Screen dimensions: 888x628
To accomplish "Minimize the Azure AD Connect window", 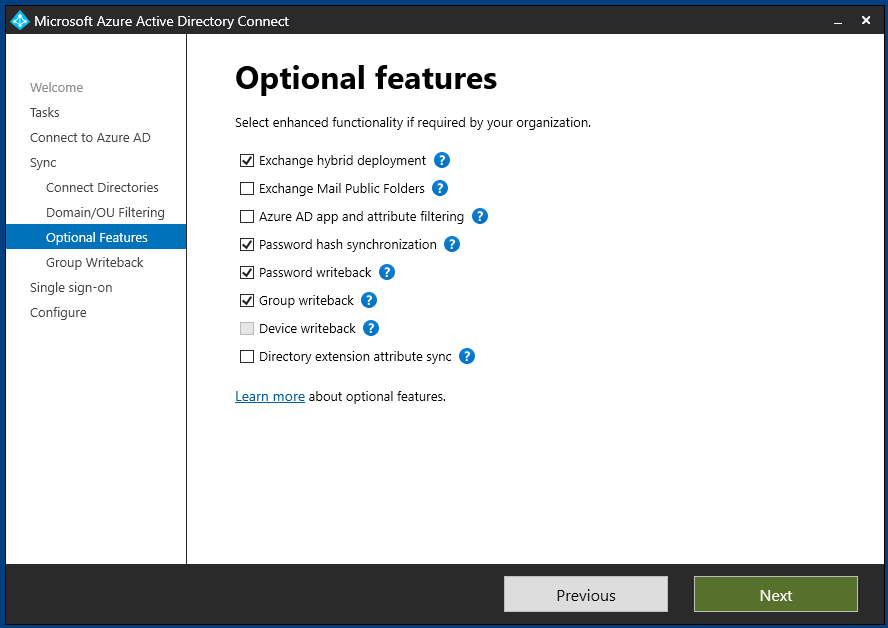I will (x=838, y=21).
